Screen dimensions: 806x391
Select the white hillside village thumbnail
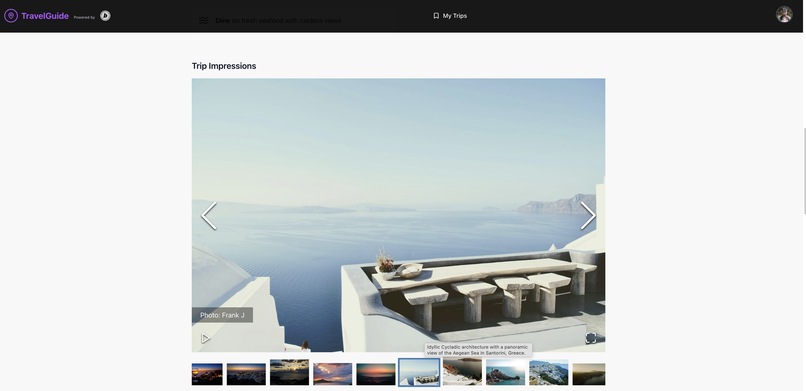click(548, 372)
